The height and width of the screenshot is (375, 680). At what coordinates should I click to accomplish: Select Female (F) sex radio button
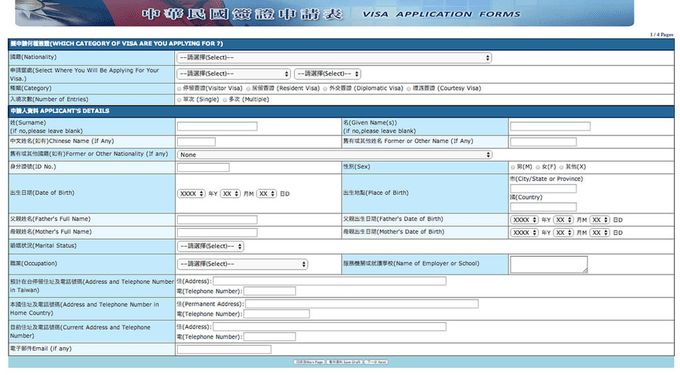tap(538, 167)
